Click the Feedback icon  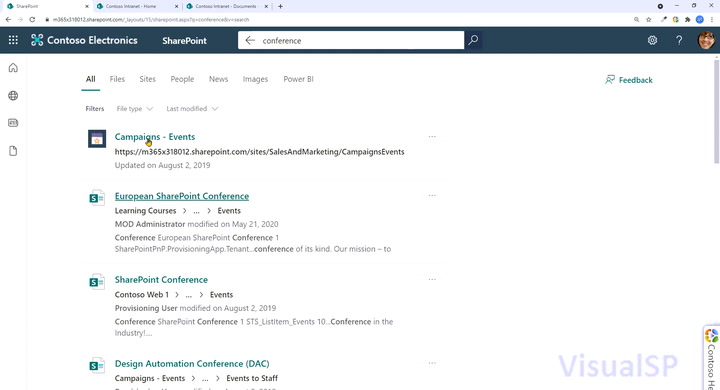click(610, 80)
